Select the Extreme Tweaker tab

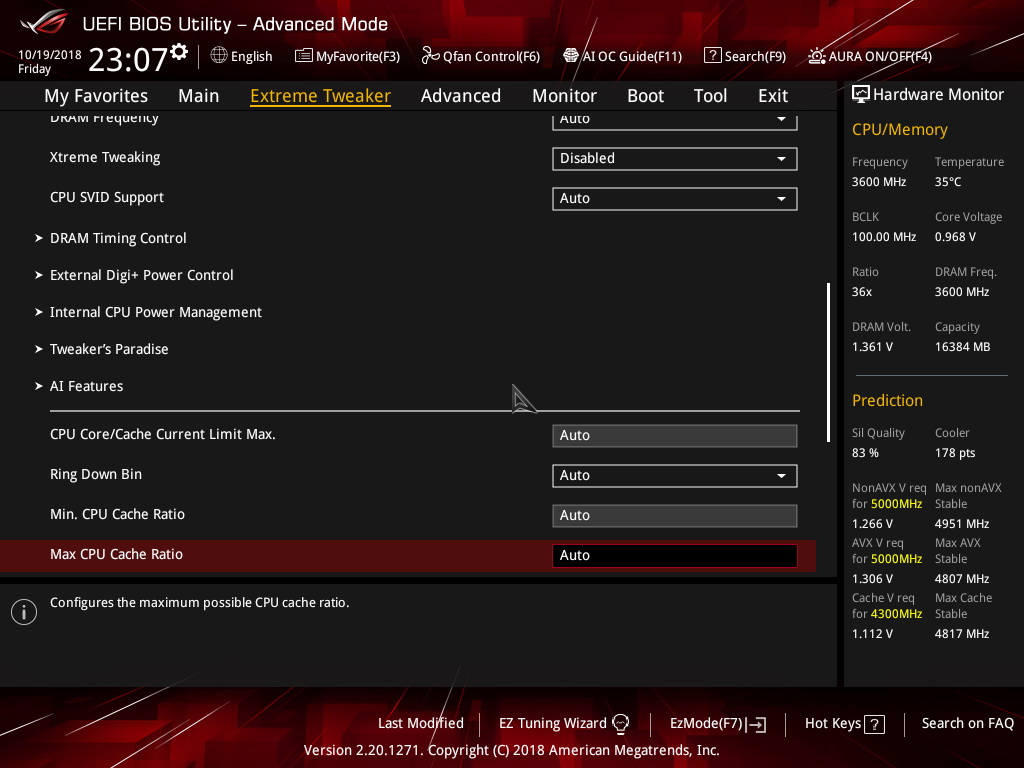[321, 96]
